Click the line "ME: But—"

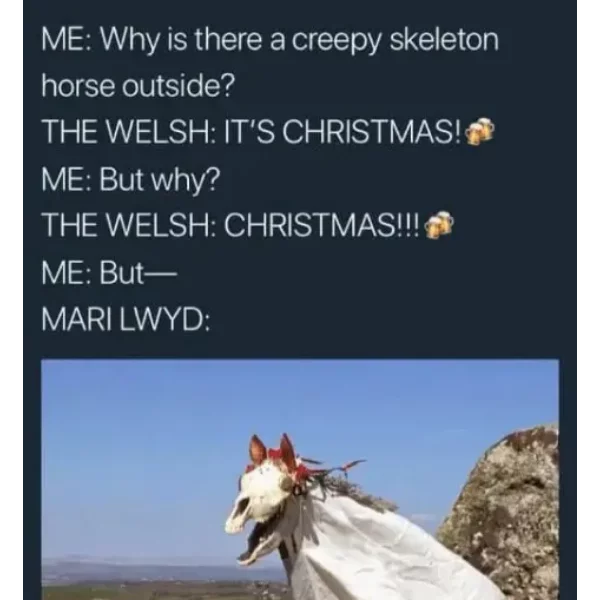coord(109,273)
